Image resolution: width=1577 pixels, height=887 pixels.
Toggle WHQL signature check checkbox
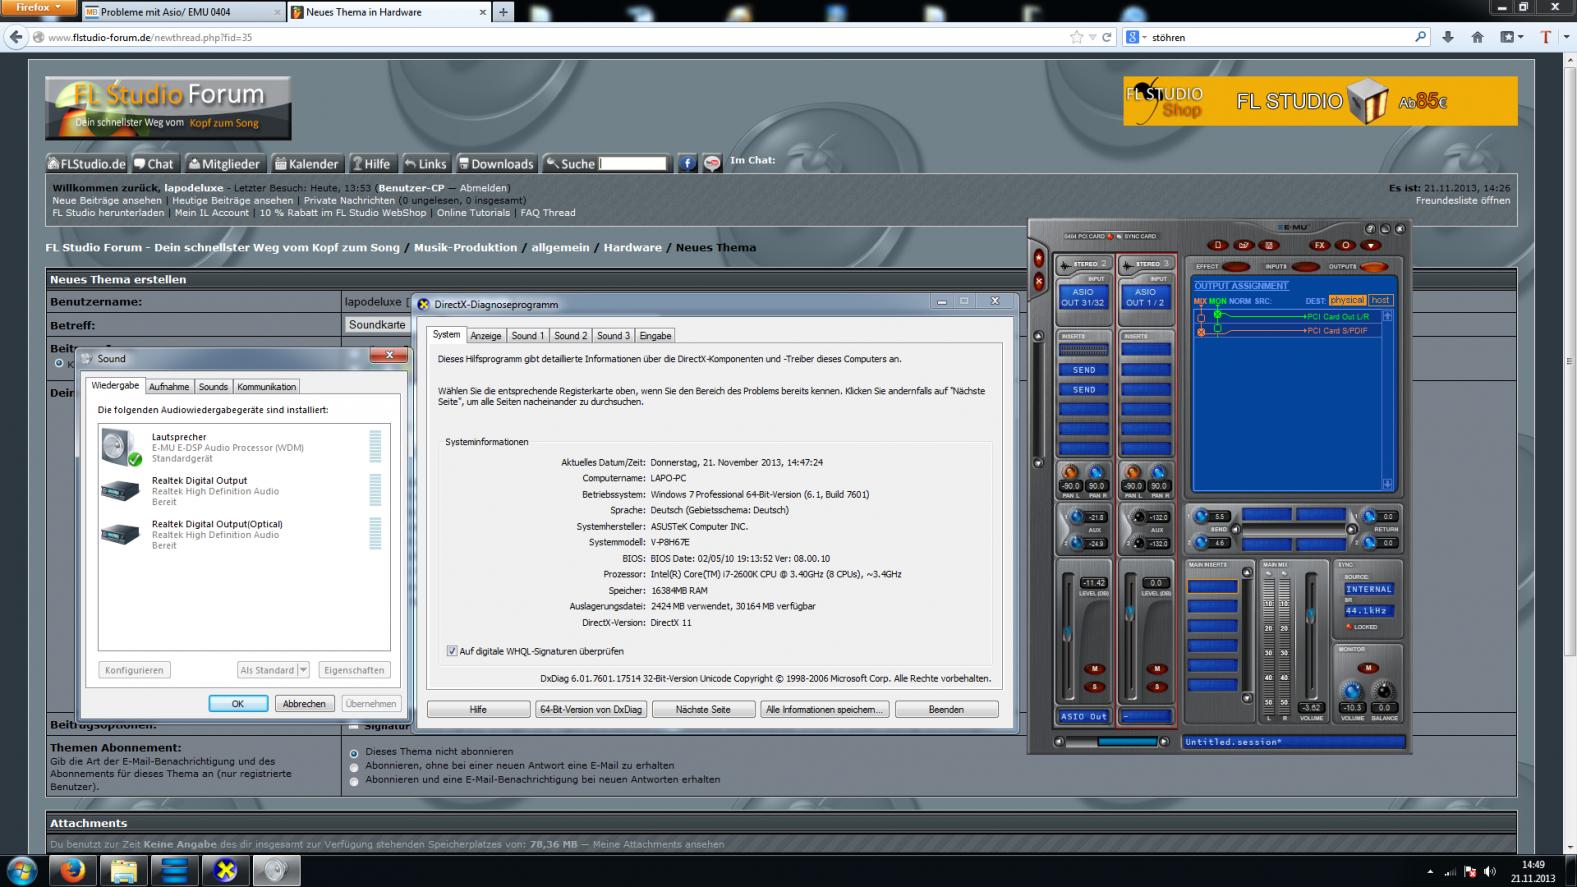452,651
